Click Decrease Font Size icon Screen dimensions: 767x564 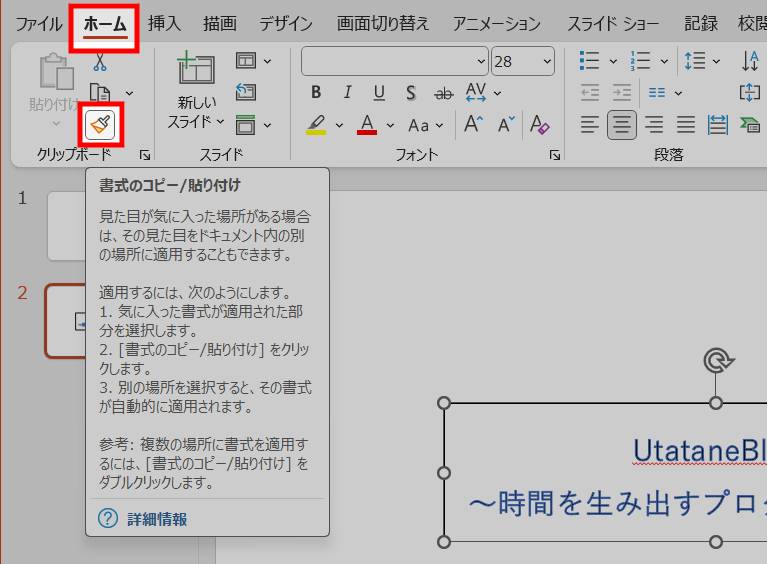(506, 124)
